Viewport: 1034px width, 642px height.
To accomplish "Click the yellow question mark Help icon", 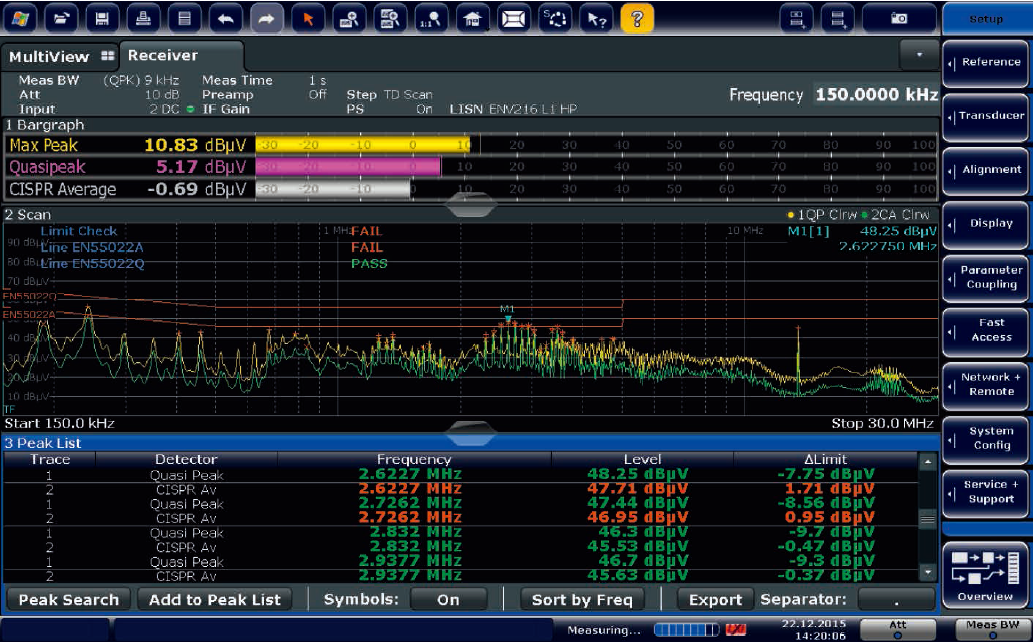I will tap(637, 18).
